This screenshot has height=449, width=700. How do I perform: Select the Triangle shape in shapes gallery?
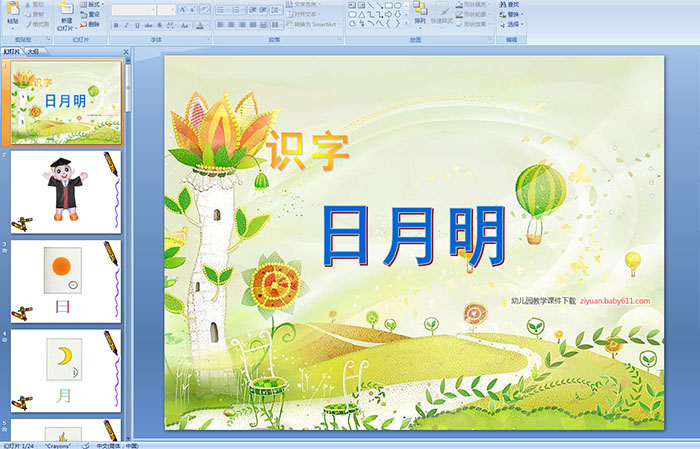point(362,14)
